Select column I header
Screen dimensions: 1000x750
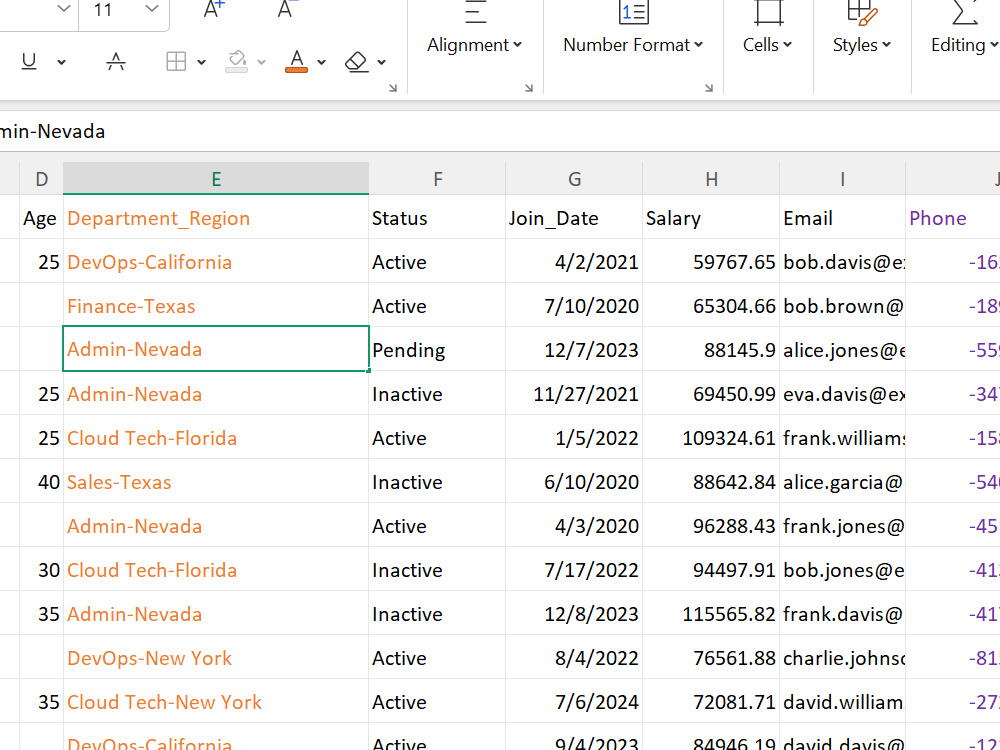(842, 179)
